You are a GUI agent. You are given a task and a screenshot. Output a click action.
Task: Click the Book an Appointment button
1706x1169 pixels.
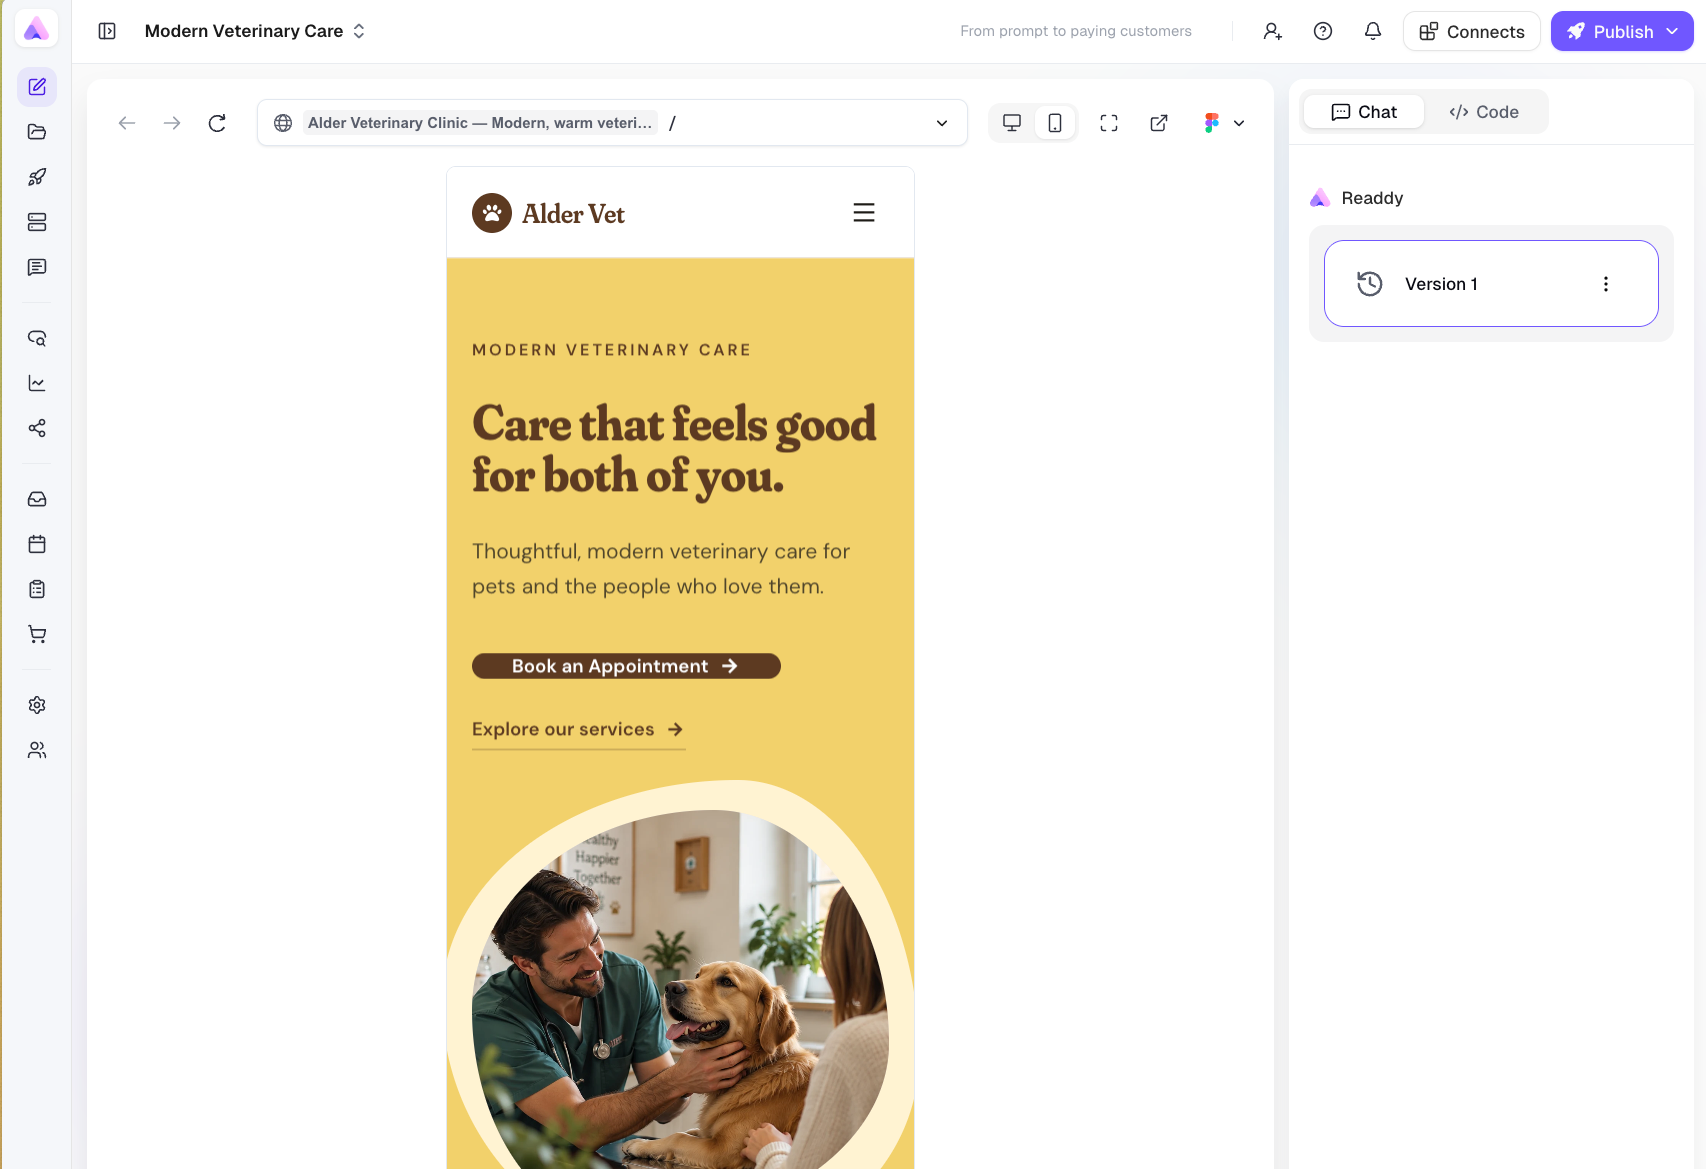click(x=626, y=666)
